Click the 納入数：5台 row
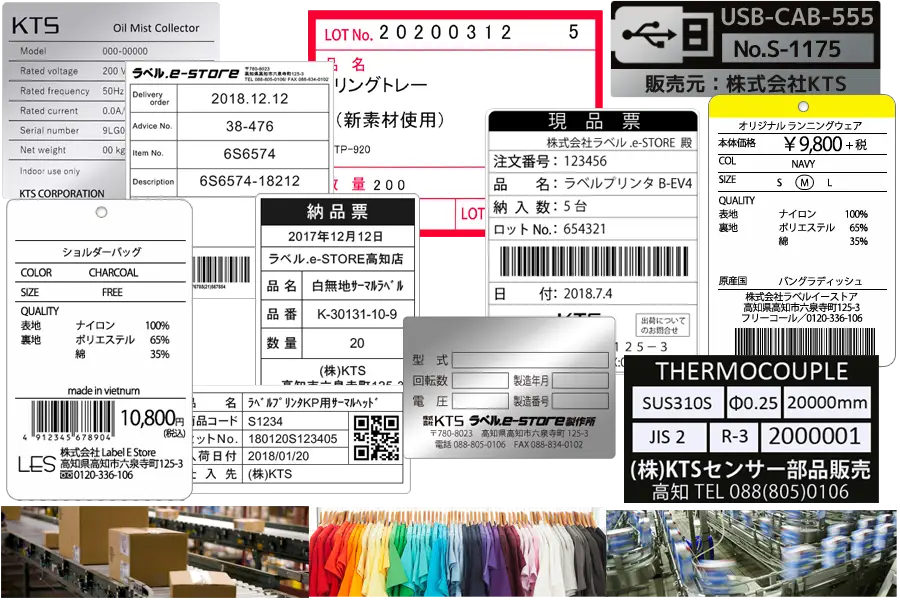 coord(593,207)
